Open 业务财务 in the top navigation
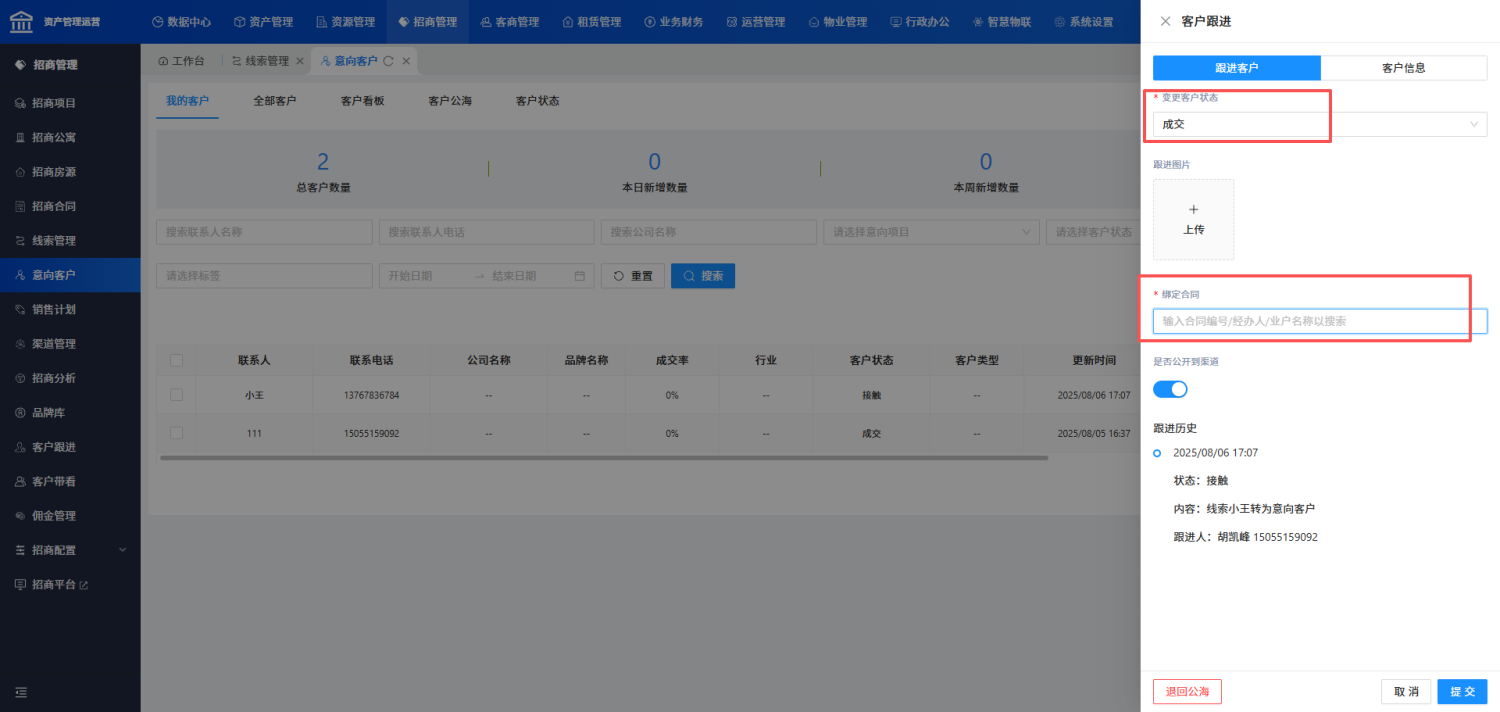Image resolution: width=1500 pixels, height=712 pixels. coord(673,21)
